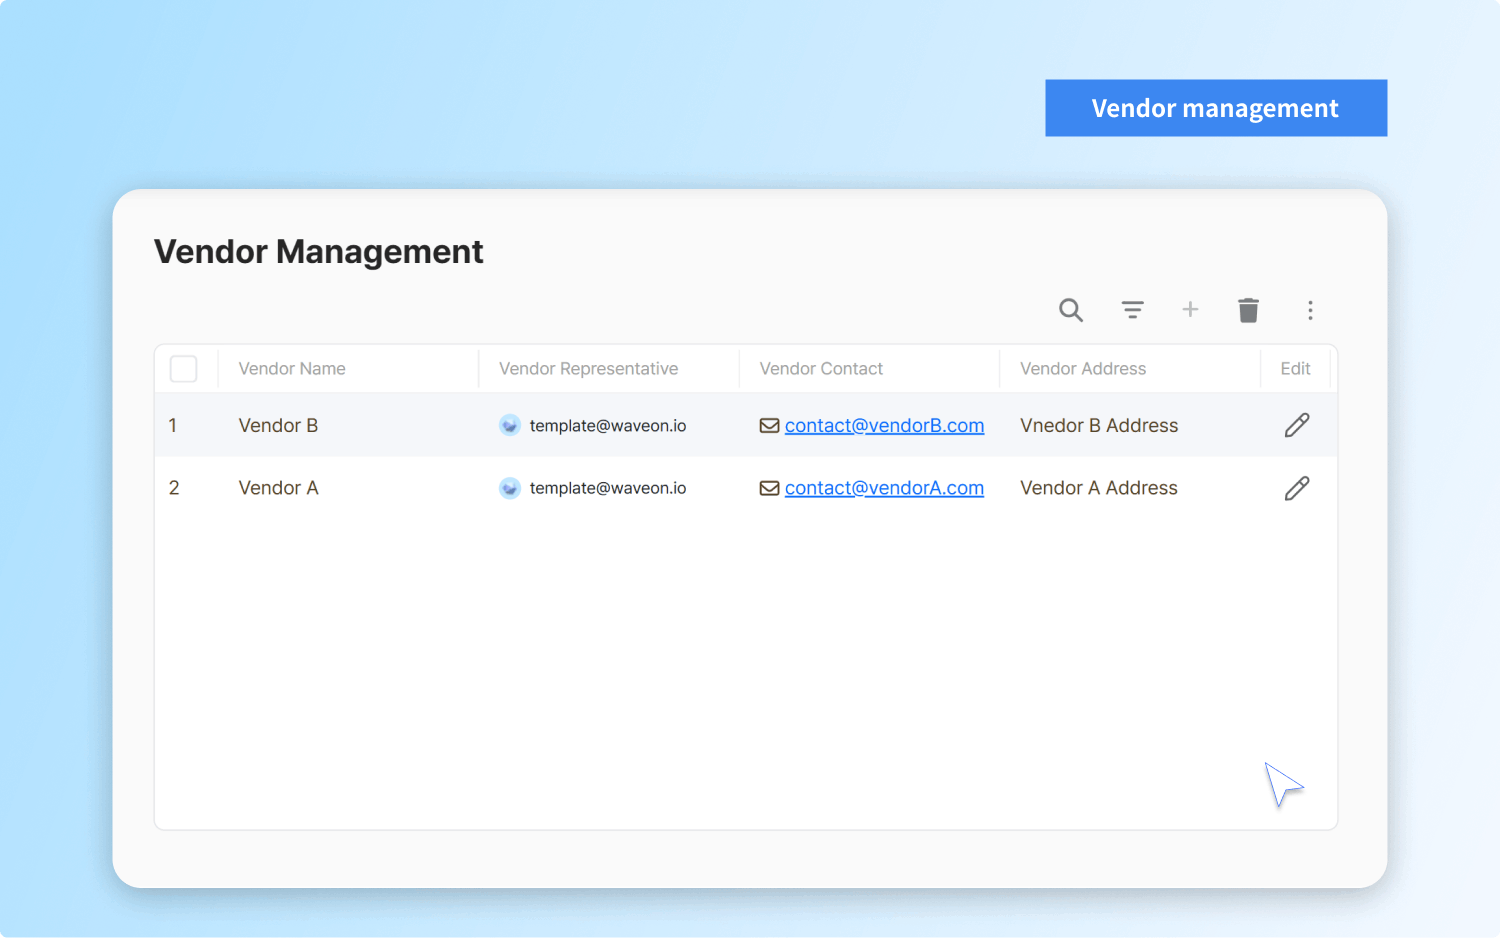
Task: Open contact@vendorB.com email link
Action: (884, 426)
